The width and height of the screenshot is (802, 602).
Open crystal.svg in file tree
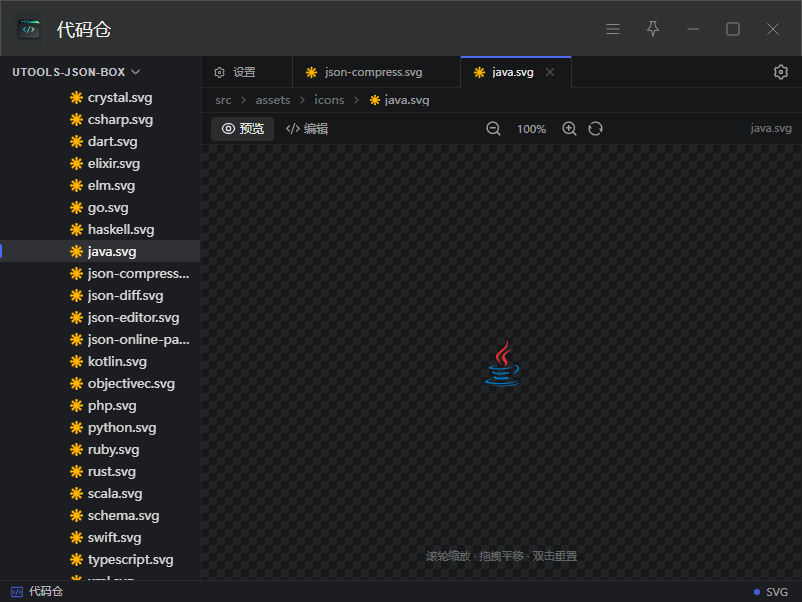click(x=100, y=98)
